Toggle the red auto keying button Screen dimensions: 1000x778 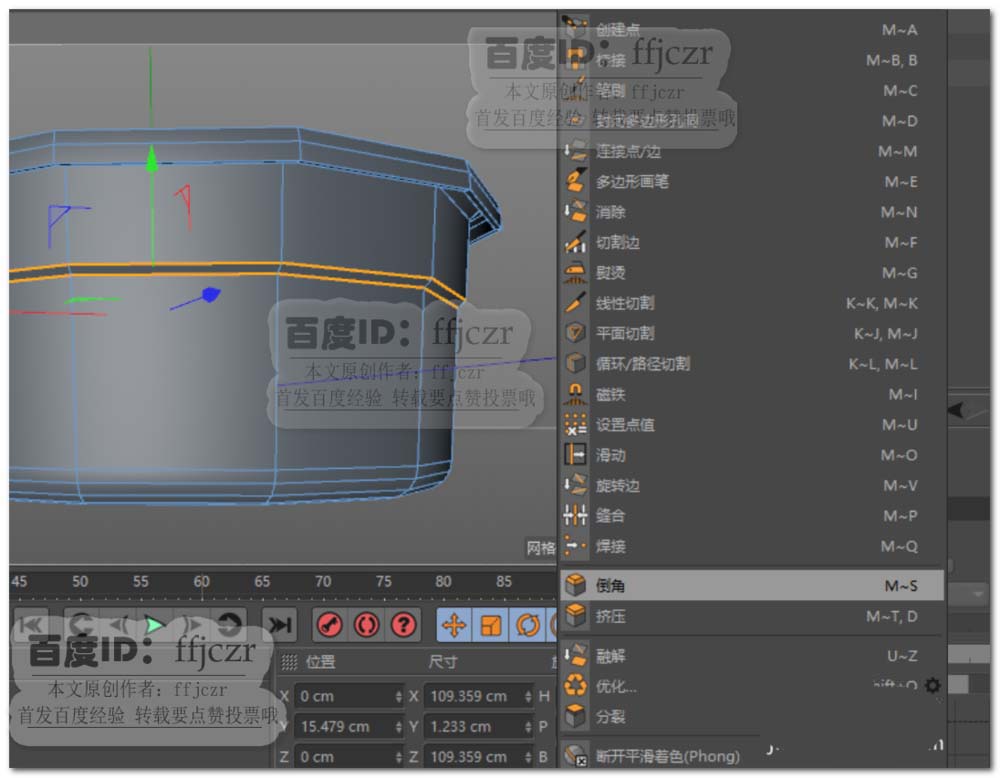366,626
